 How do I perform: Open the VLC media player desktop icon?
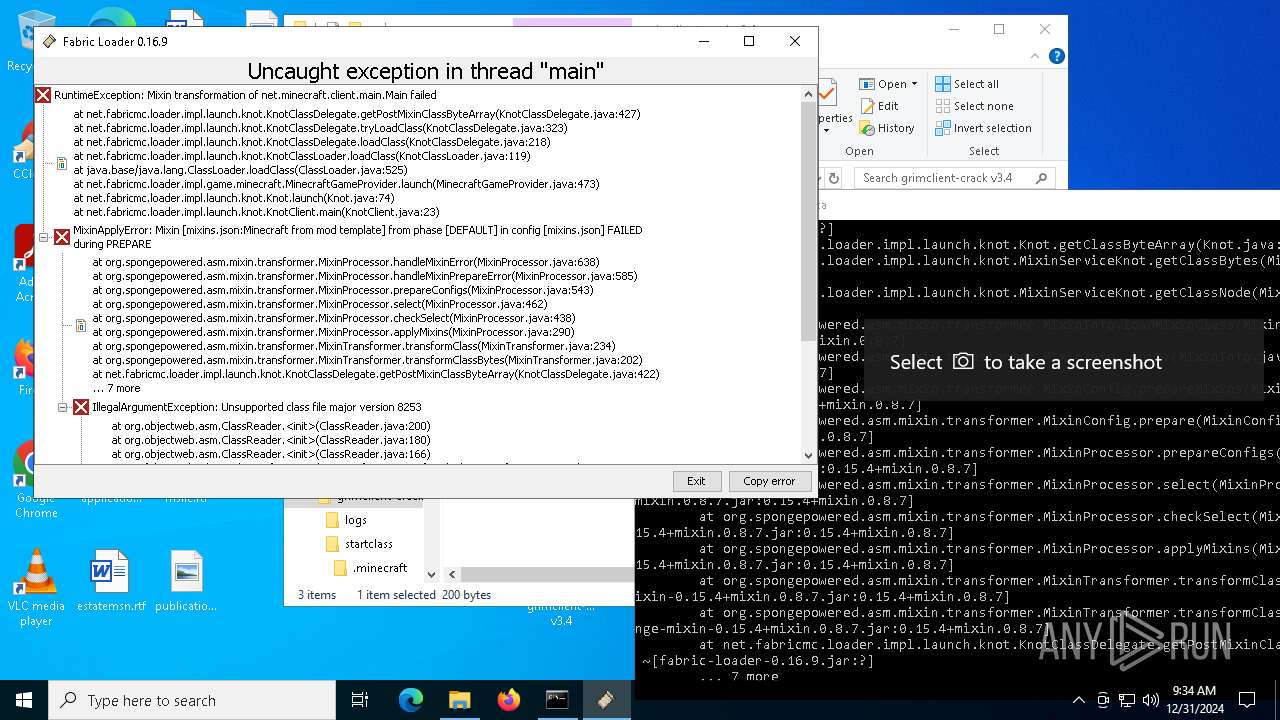click(36, 588)
